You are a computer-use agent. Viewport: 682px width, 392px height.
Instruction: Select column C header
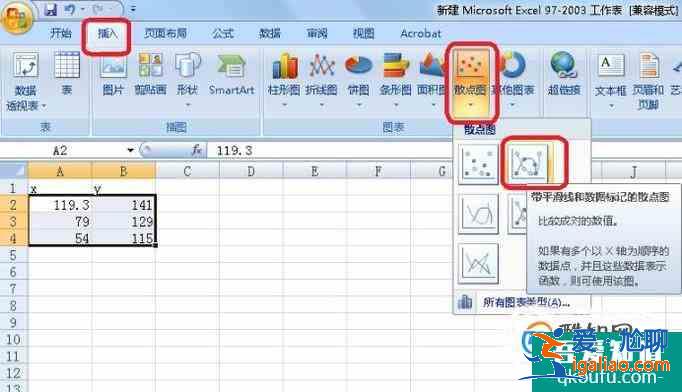pos(187,171)
